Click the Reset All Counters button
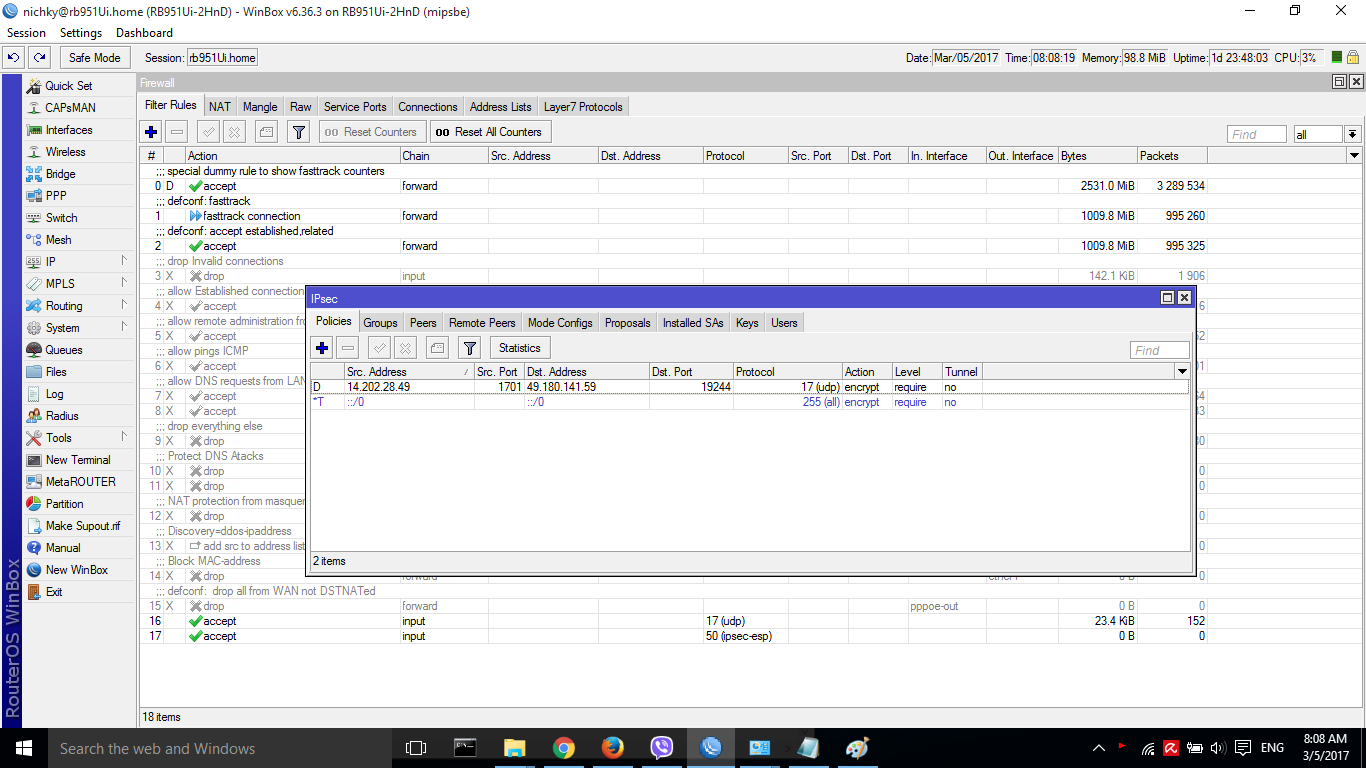Viewport: 1366px width, 768px height. tap(489, 132)
